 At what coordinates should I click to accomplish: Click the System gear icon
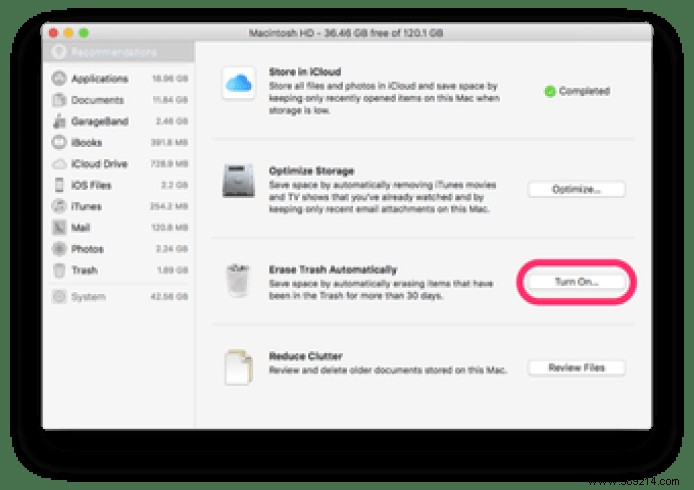[x=59, y=297]
